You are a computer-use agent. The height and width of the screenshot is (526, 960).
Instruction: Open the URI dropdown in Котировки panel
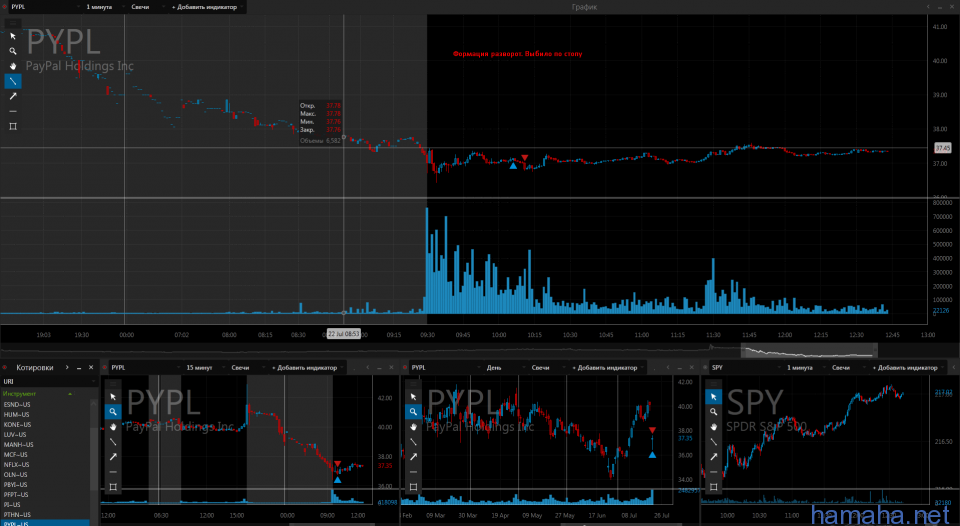[49, 381]
